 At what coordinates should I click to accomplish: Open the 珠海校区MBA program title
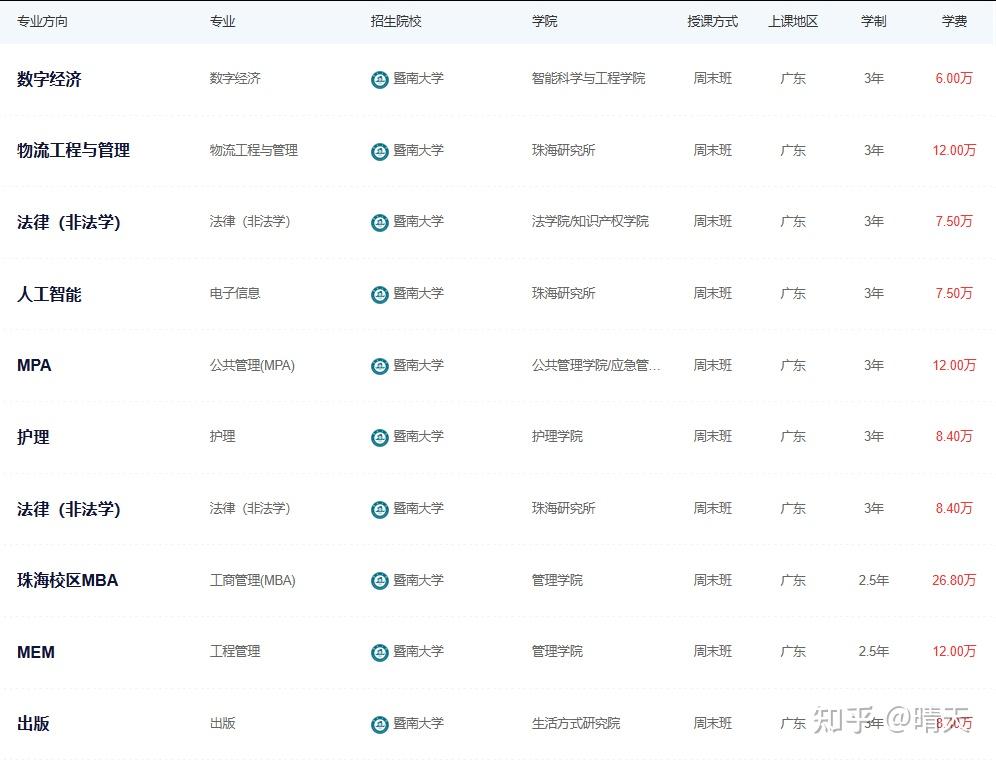[x=67, y=580]
